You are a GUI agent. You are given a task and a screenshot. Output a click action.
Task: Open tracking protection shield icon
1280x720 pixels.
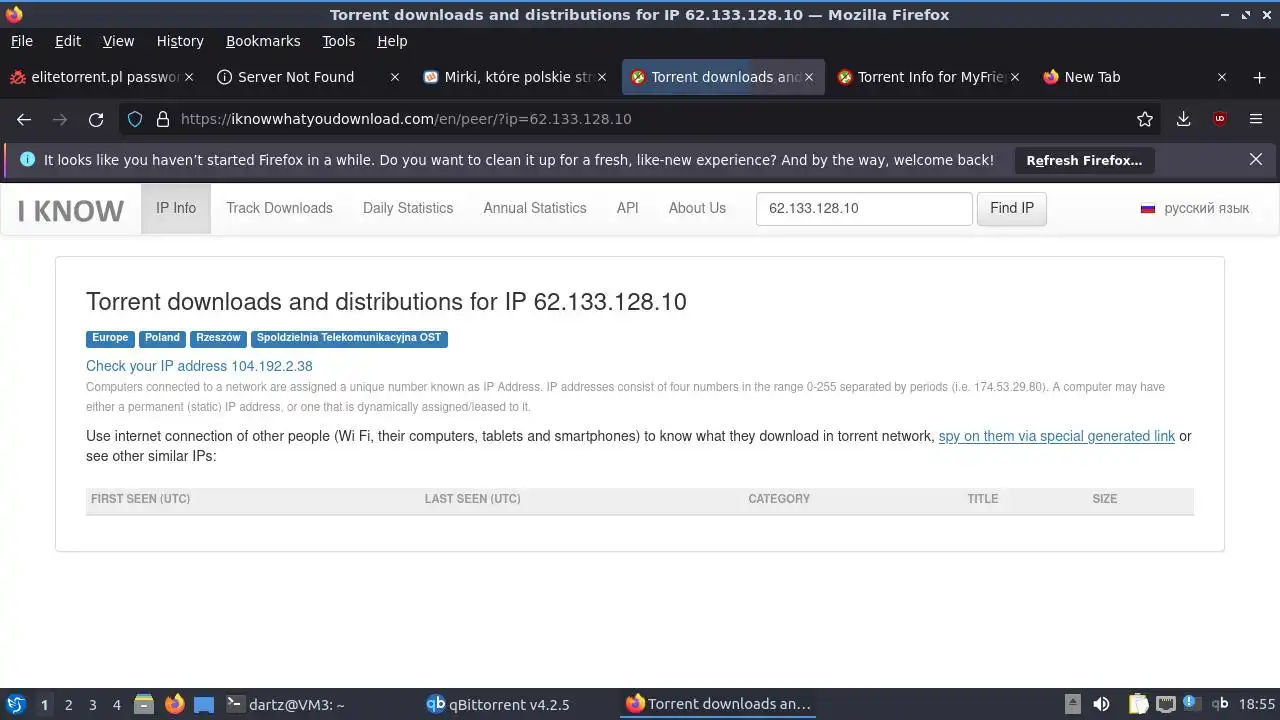coord(135,119)
